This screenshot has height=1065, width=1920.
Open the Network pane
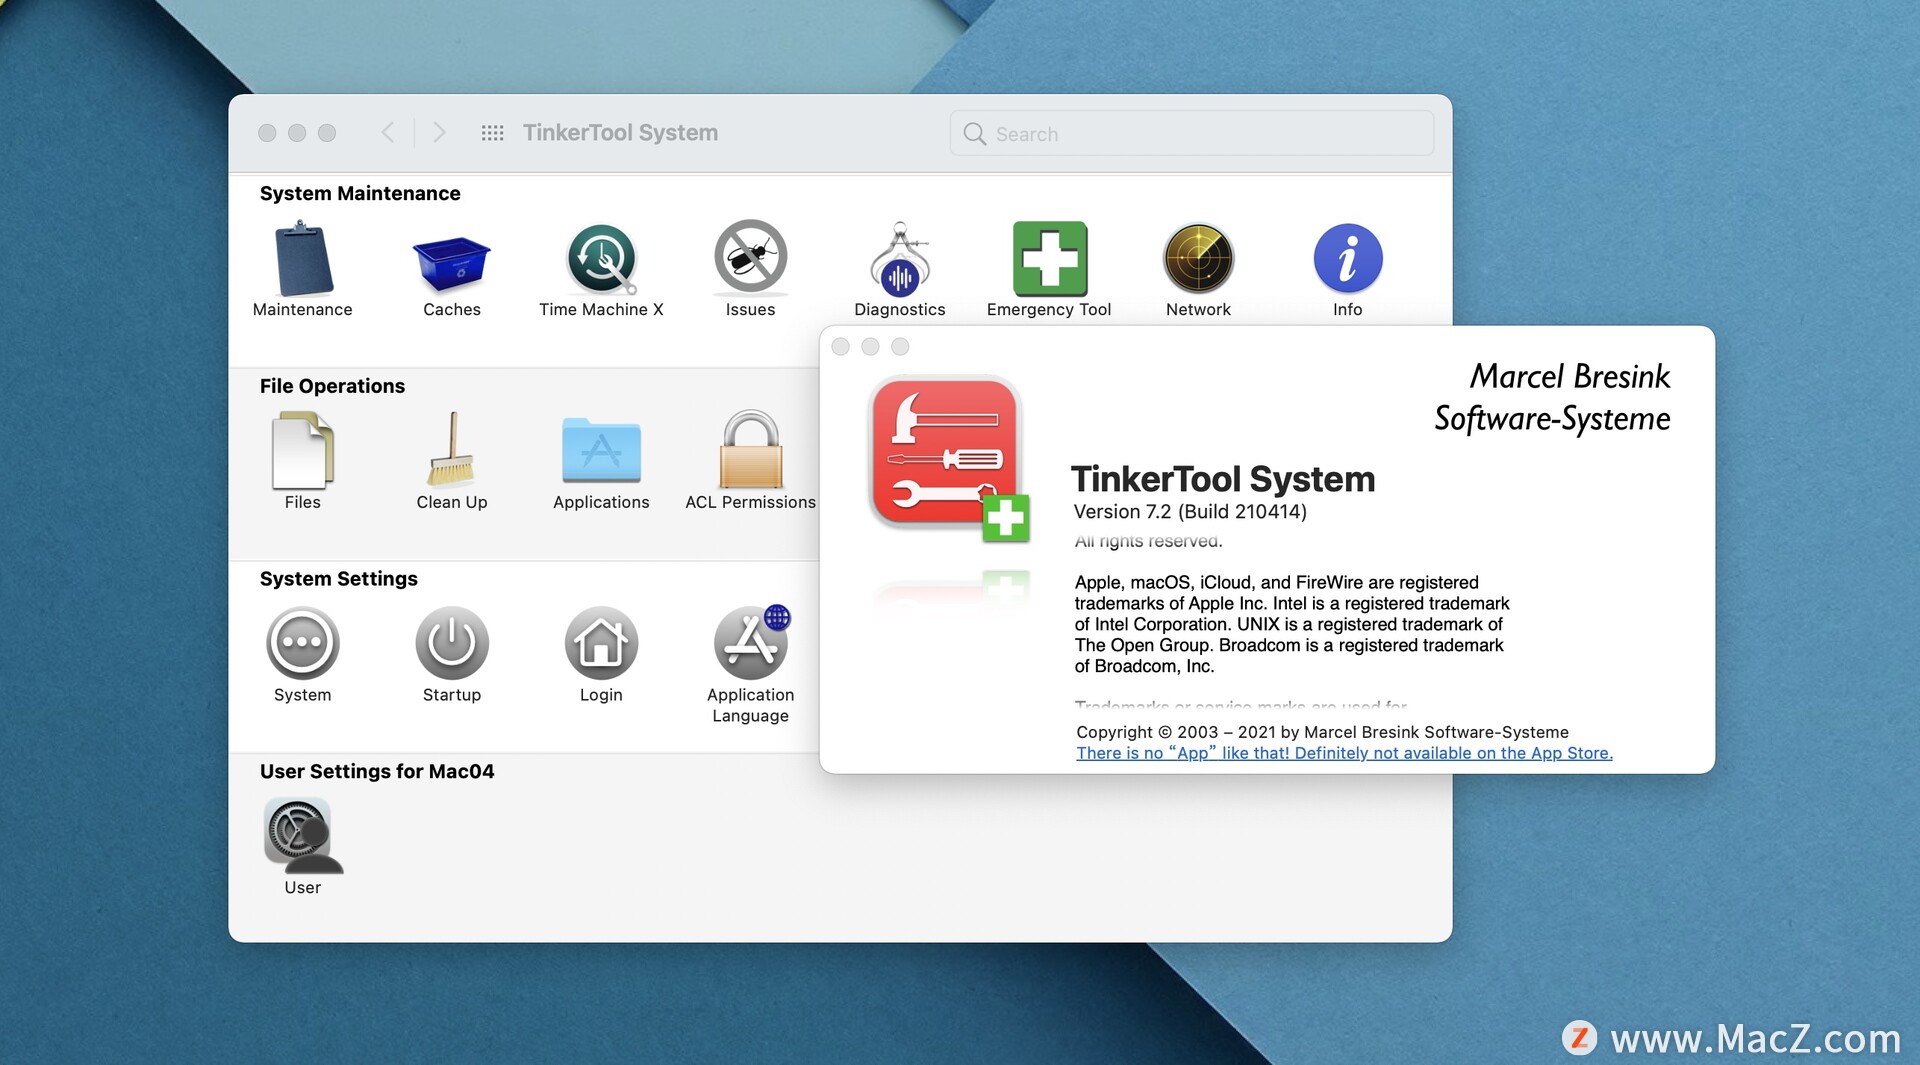(1198, 268)
